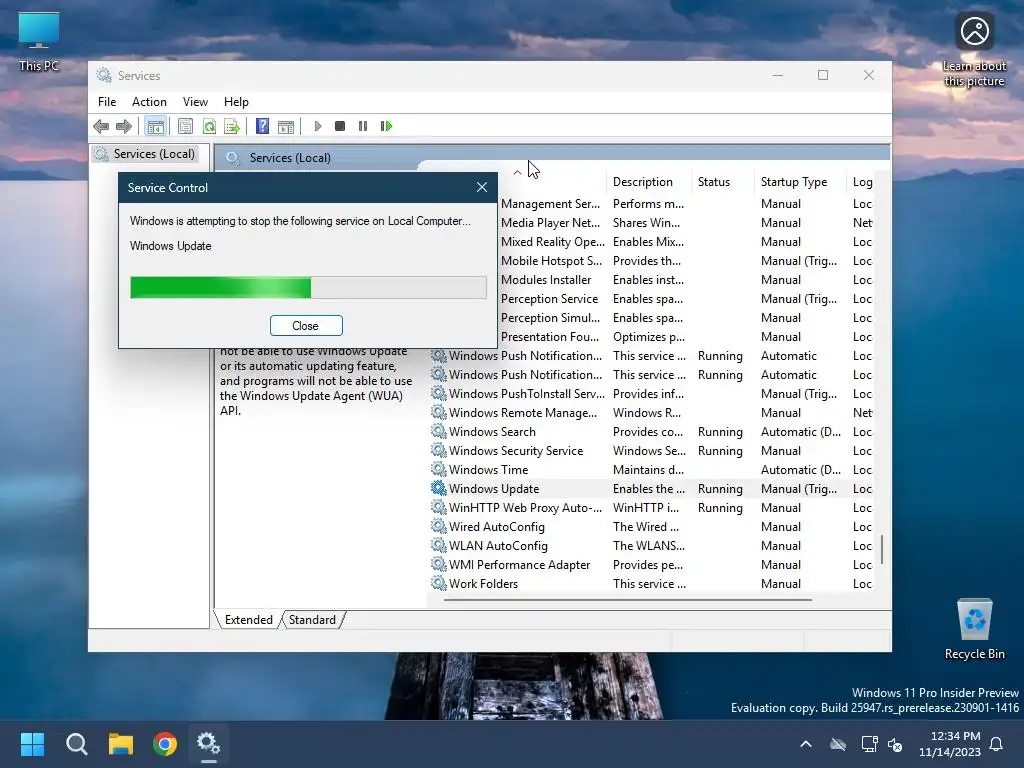The width and height of the screenshot is (1024, 768).
Task: Click Learn about this picture icon
Action: [974, 49]
